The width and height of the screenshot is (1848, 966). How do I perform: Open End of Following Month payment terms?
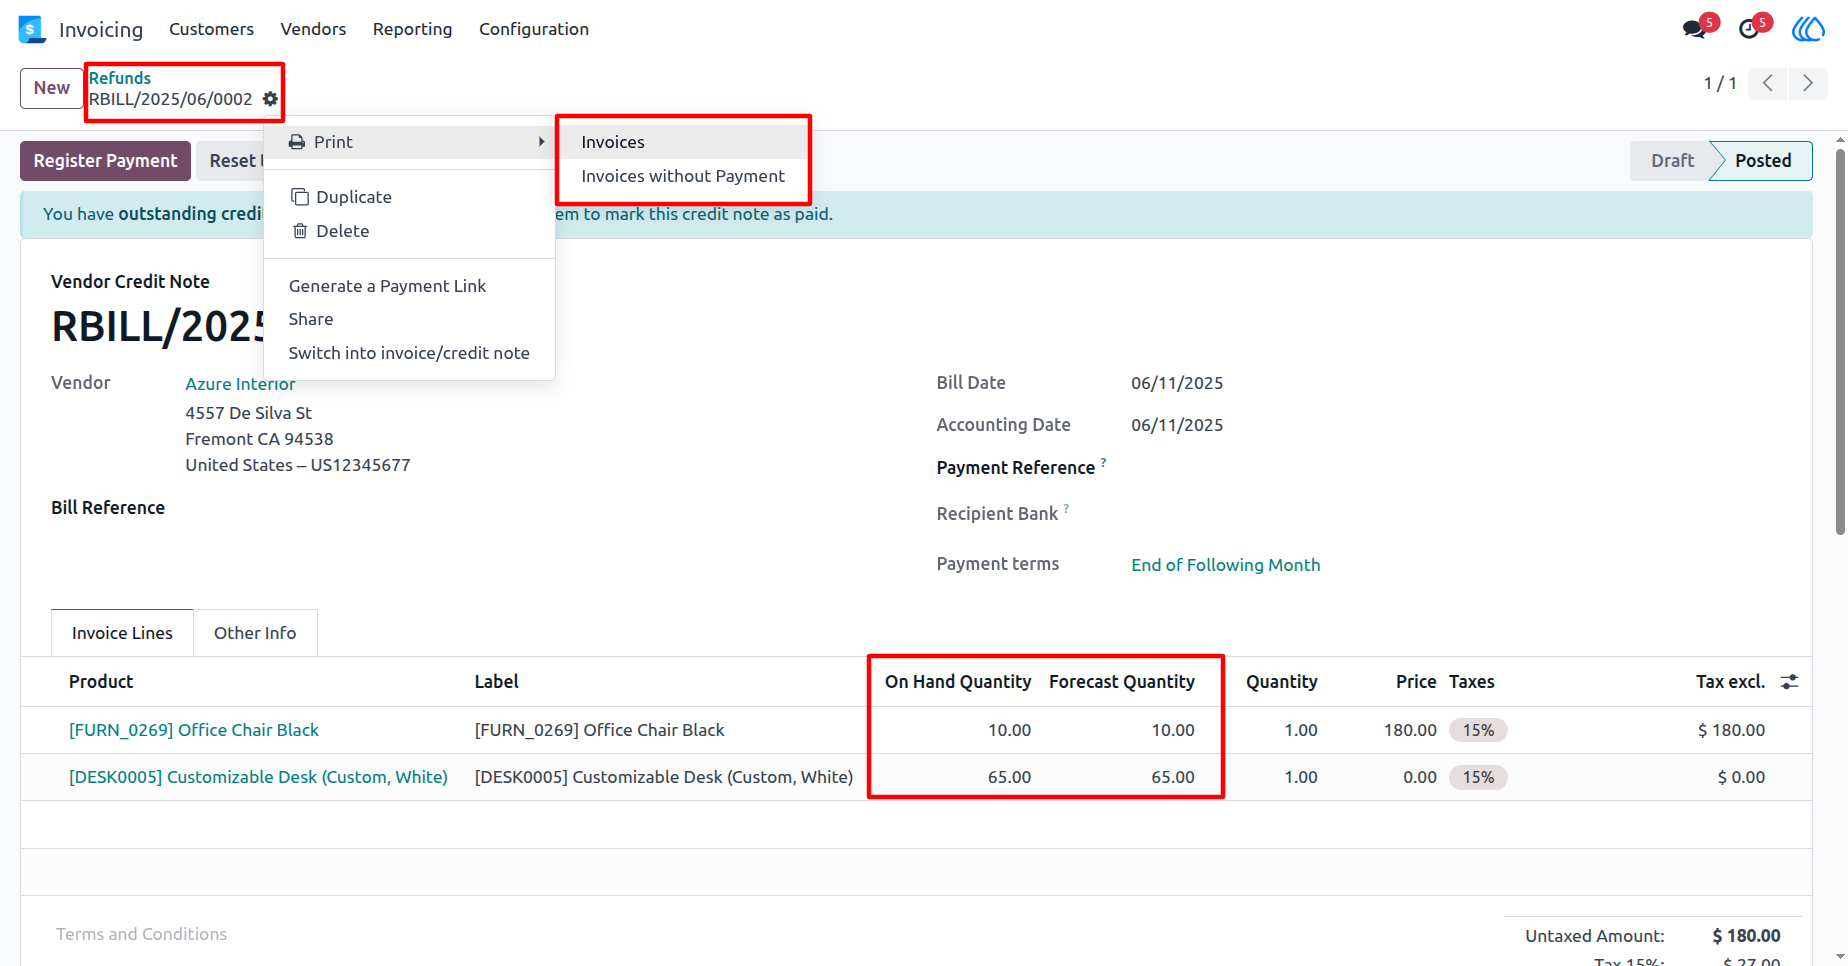click(x=1225, y=565)
